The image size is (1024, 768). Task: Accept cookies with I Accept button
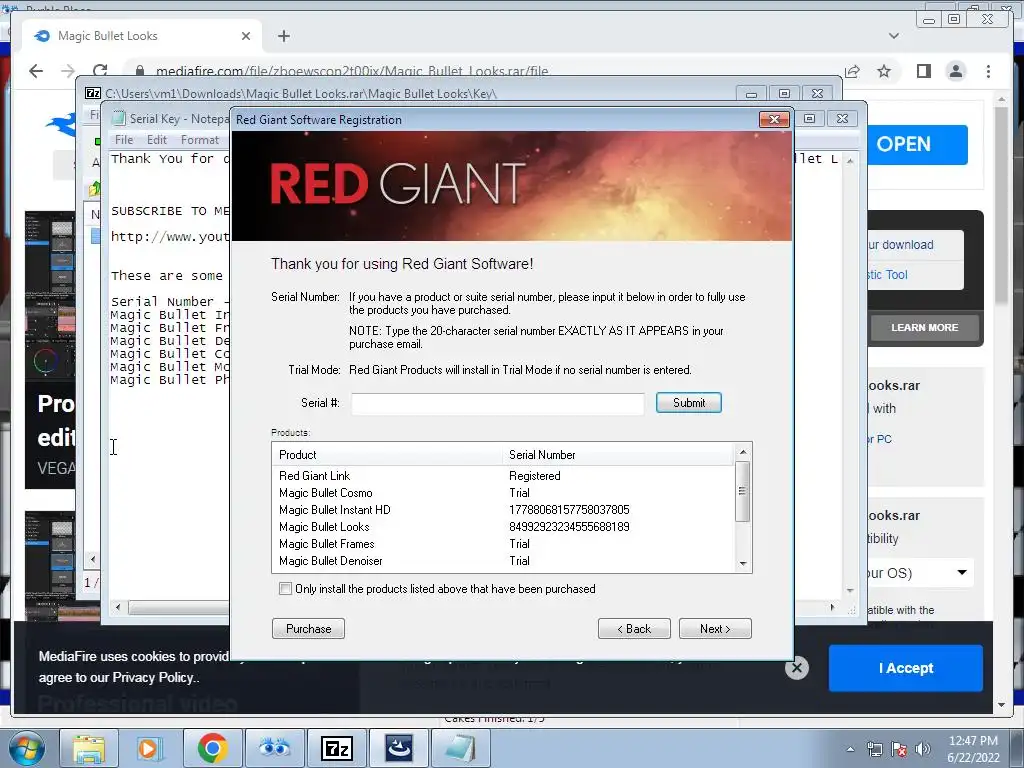pos(906,667)
